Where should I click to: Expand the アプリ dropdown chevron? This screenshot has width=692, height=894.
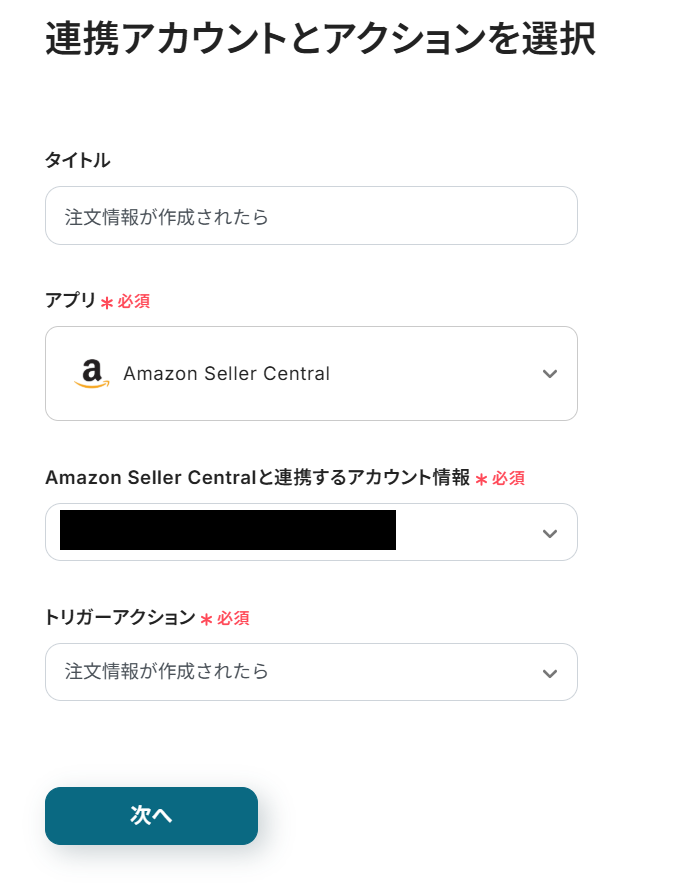coord(549,374)
